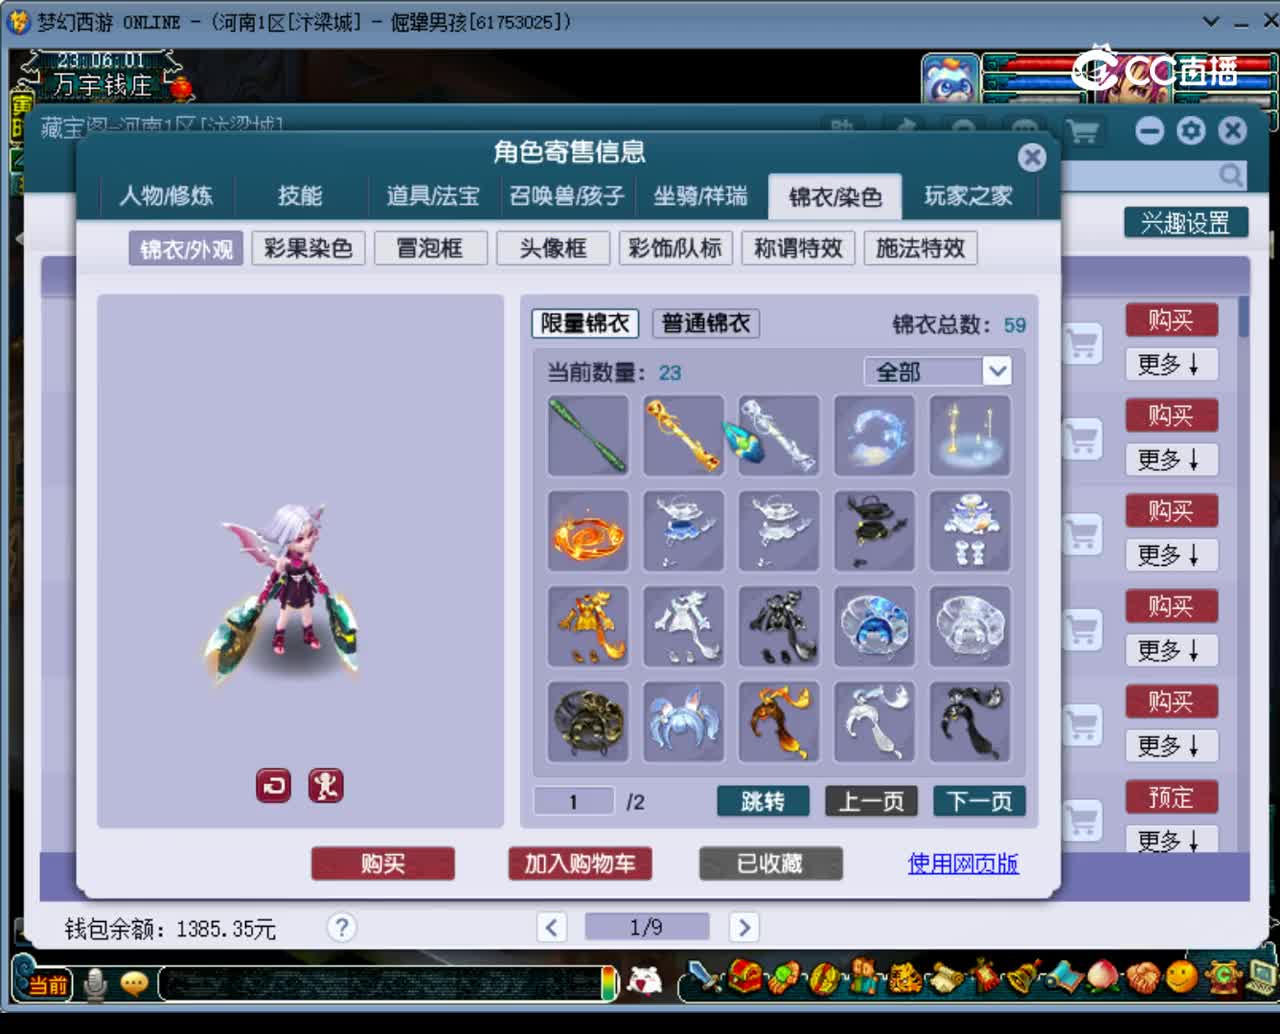
Task: Rotate the character preview model
Action: (x=273, y=786)
